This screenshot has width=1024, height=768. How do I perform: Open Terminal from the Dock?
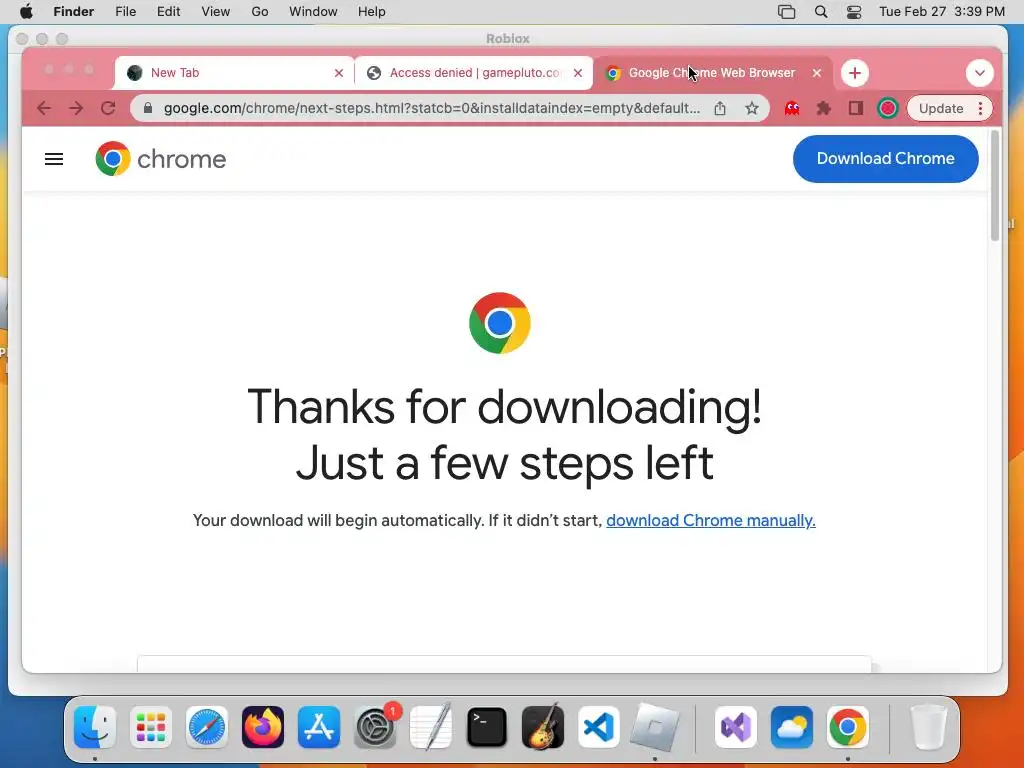point(487,727)
